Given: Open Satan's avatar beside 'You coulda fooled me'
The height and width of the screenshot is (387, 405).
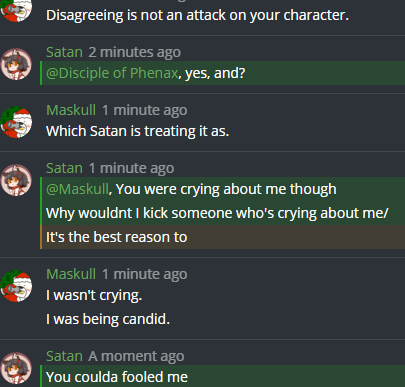Looking at the screenshot, I should click(x=16, y=368).
